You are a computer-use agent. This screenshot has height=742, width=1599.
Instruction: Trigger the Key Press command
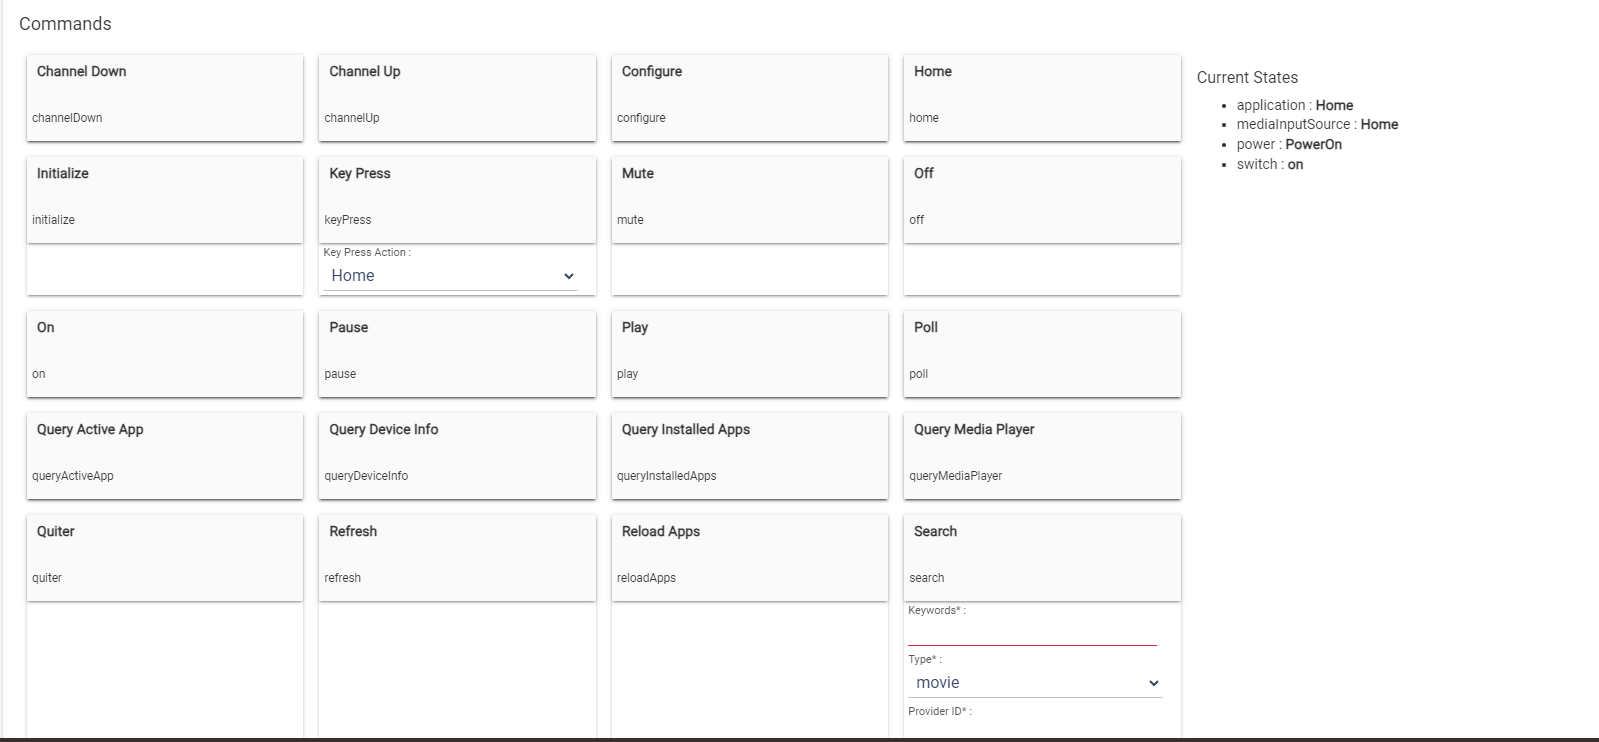click(456, 199)
